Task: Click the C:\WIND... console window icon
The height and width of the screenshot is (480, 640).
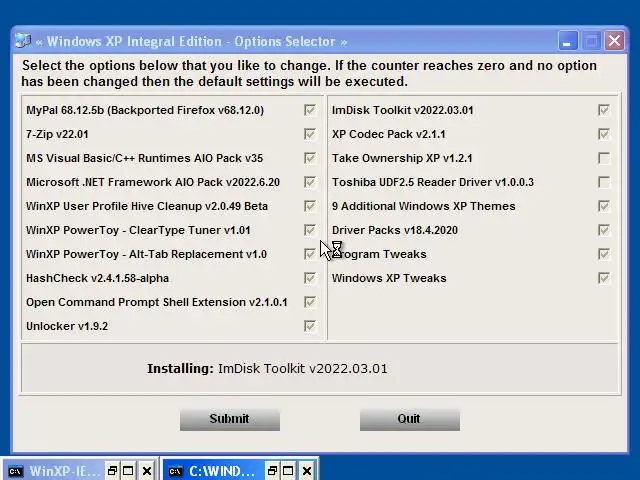Action: click(176, 471)
